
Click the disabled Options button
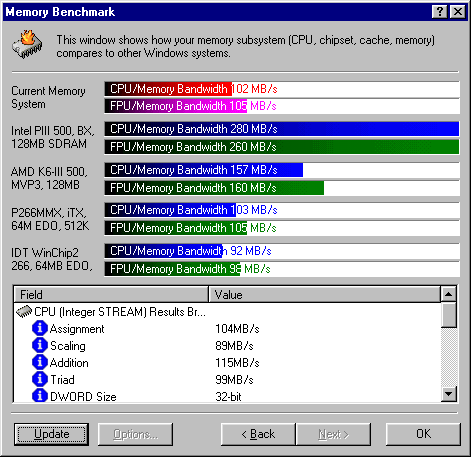[135, 434]
